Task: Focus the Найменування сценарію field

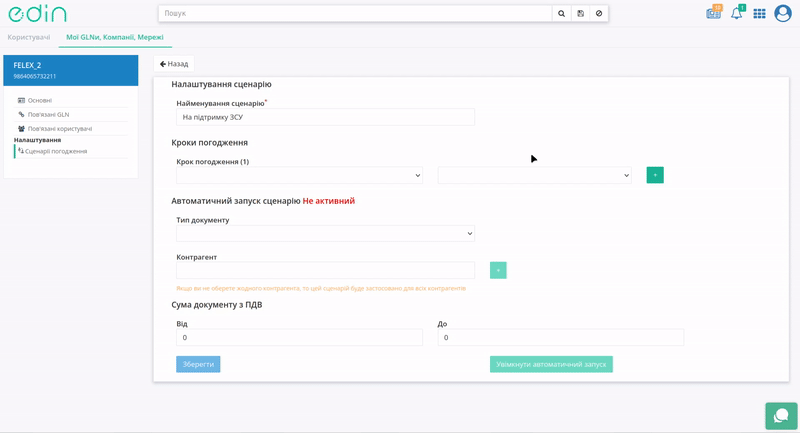Action: pos(326,117)
